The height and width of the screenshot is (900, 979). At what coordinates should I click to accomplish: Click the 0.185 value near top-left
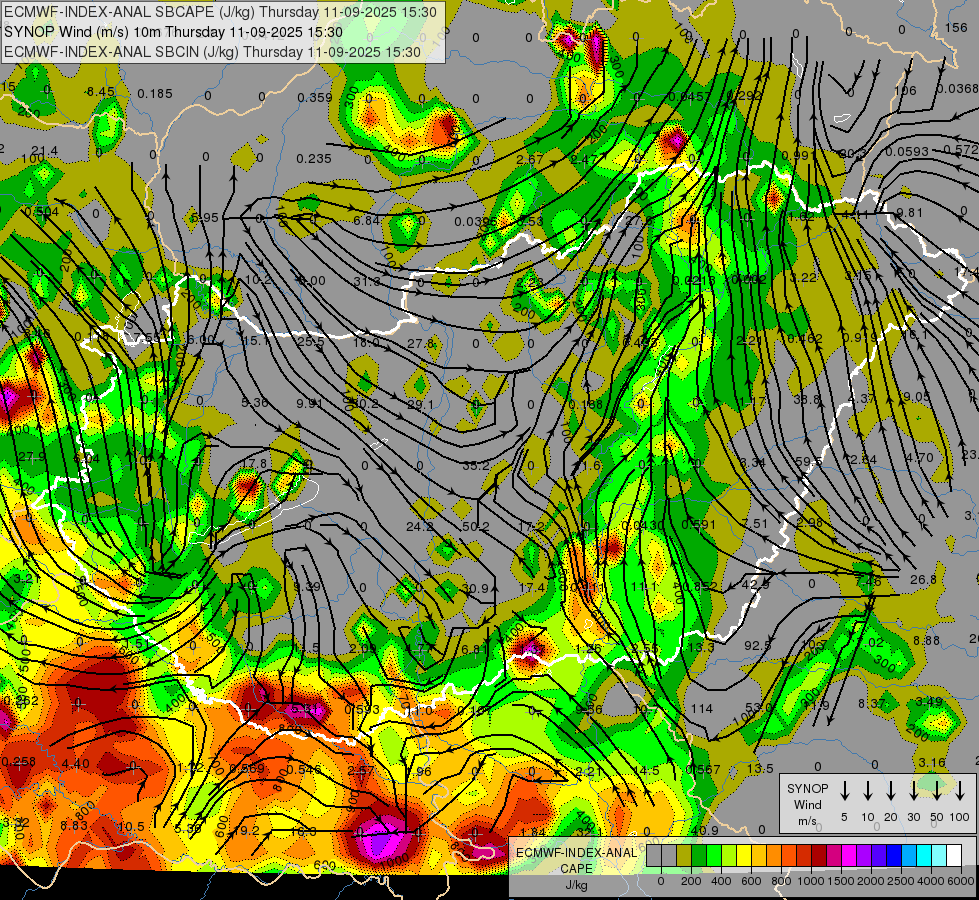[155, 94]
